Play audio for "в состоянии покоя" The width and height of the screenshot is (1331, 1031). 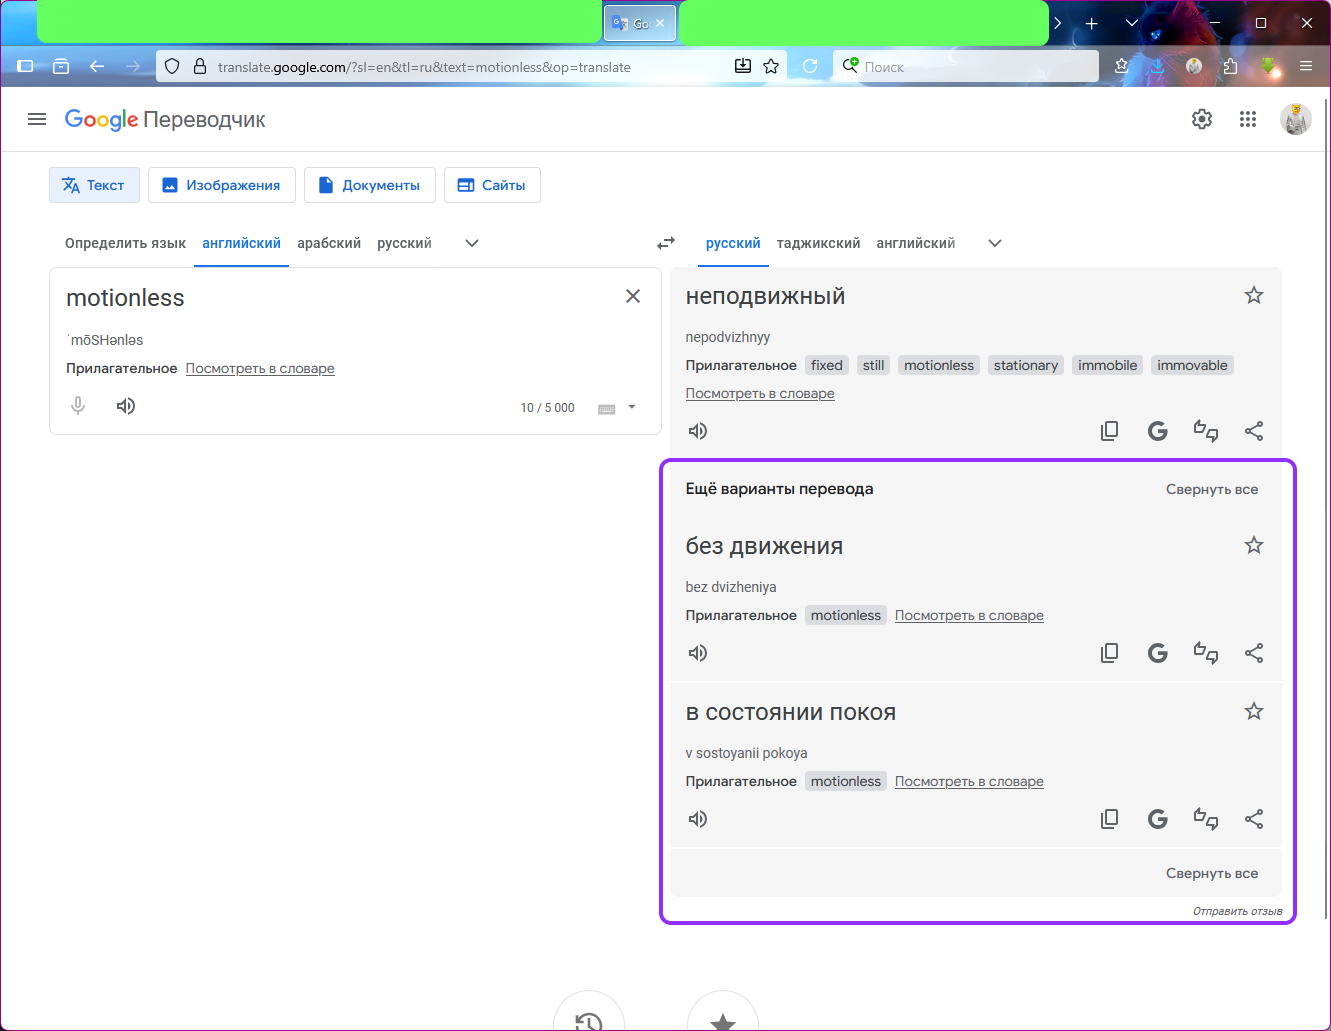pos(698,819)
